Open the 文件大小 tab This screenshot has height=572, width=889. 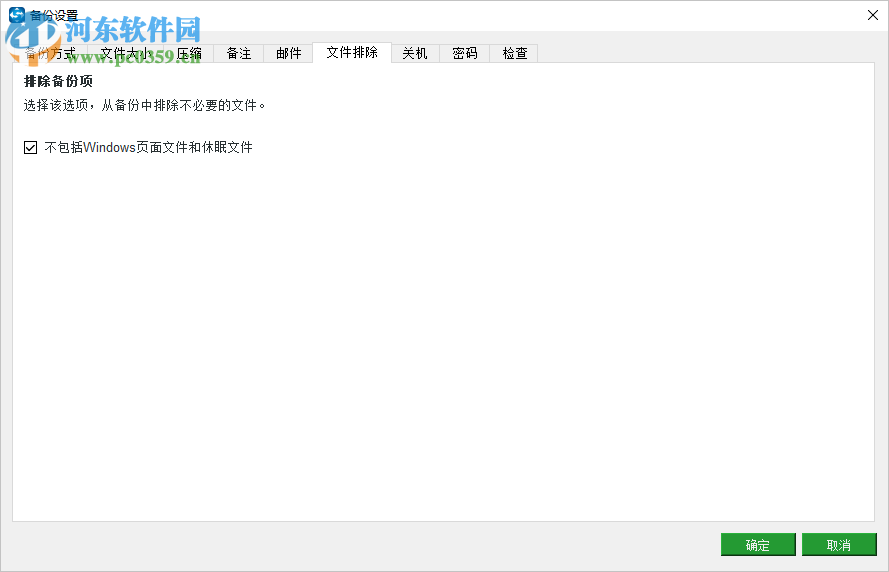[x=126, y=53]
